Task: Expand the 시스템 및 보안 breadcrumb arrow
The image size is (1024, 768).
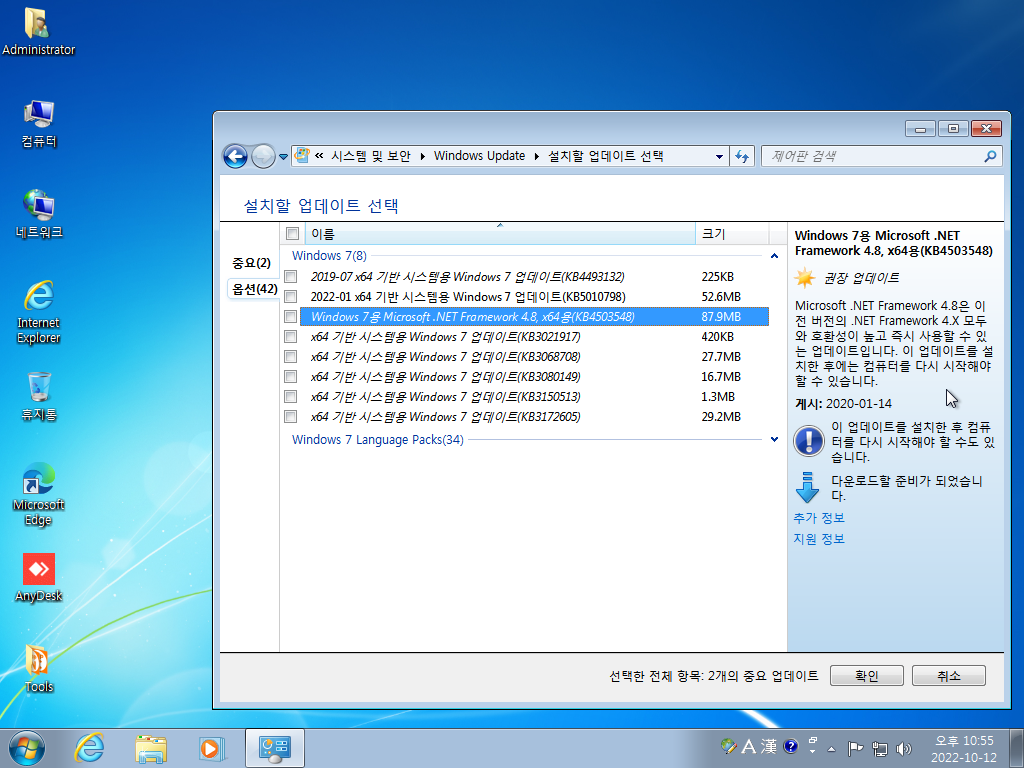Action: point(423,156)
